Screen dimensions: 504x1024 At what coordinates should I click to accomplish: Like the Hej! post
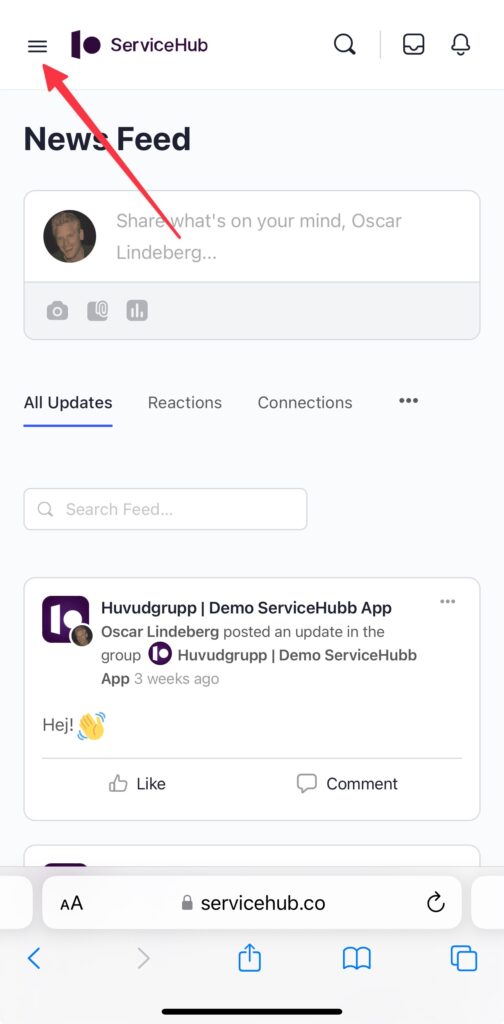pos(137,784)
